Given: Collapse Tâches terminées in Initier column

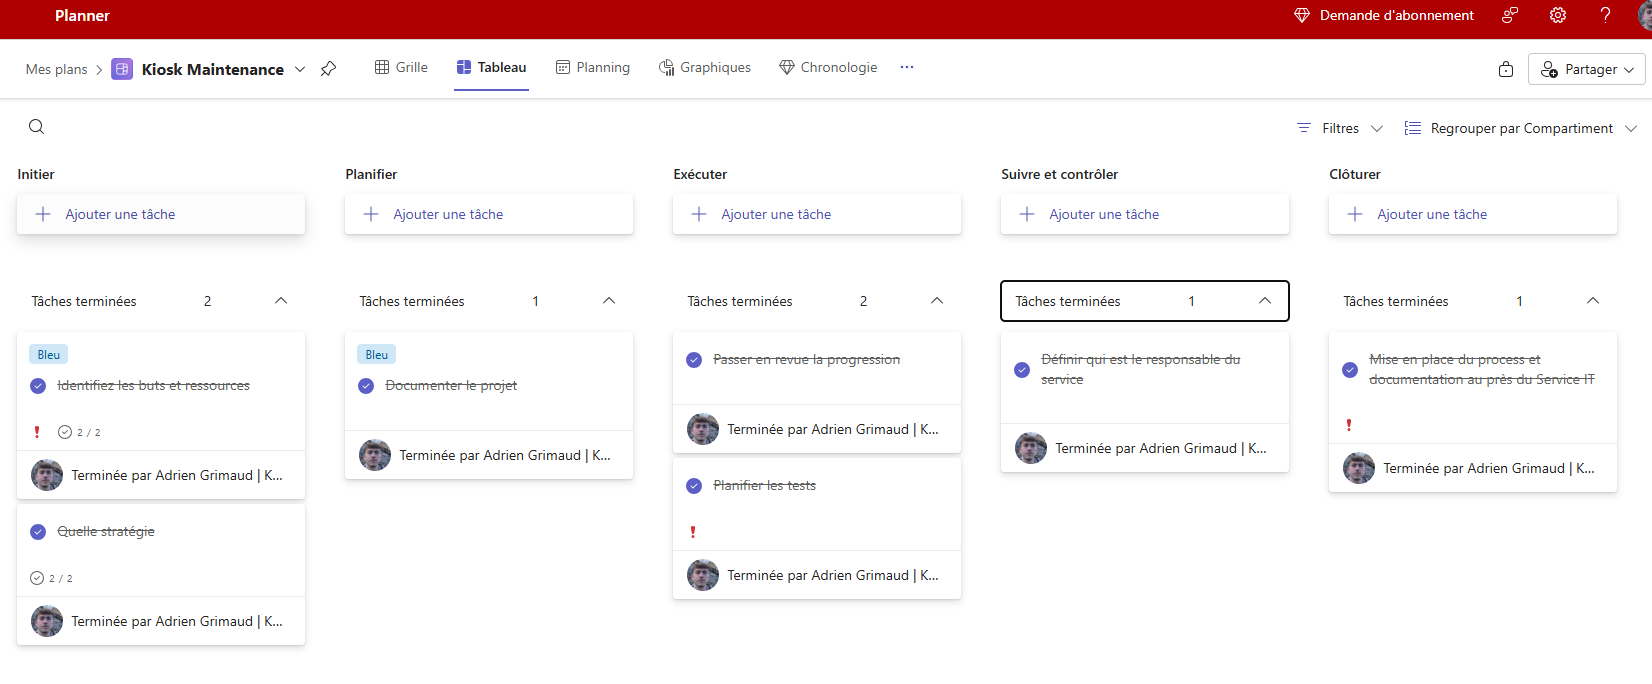Looking at the screenshot, I should pyautogui.click(x=281, y=301).
